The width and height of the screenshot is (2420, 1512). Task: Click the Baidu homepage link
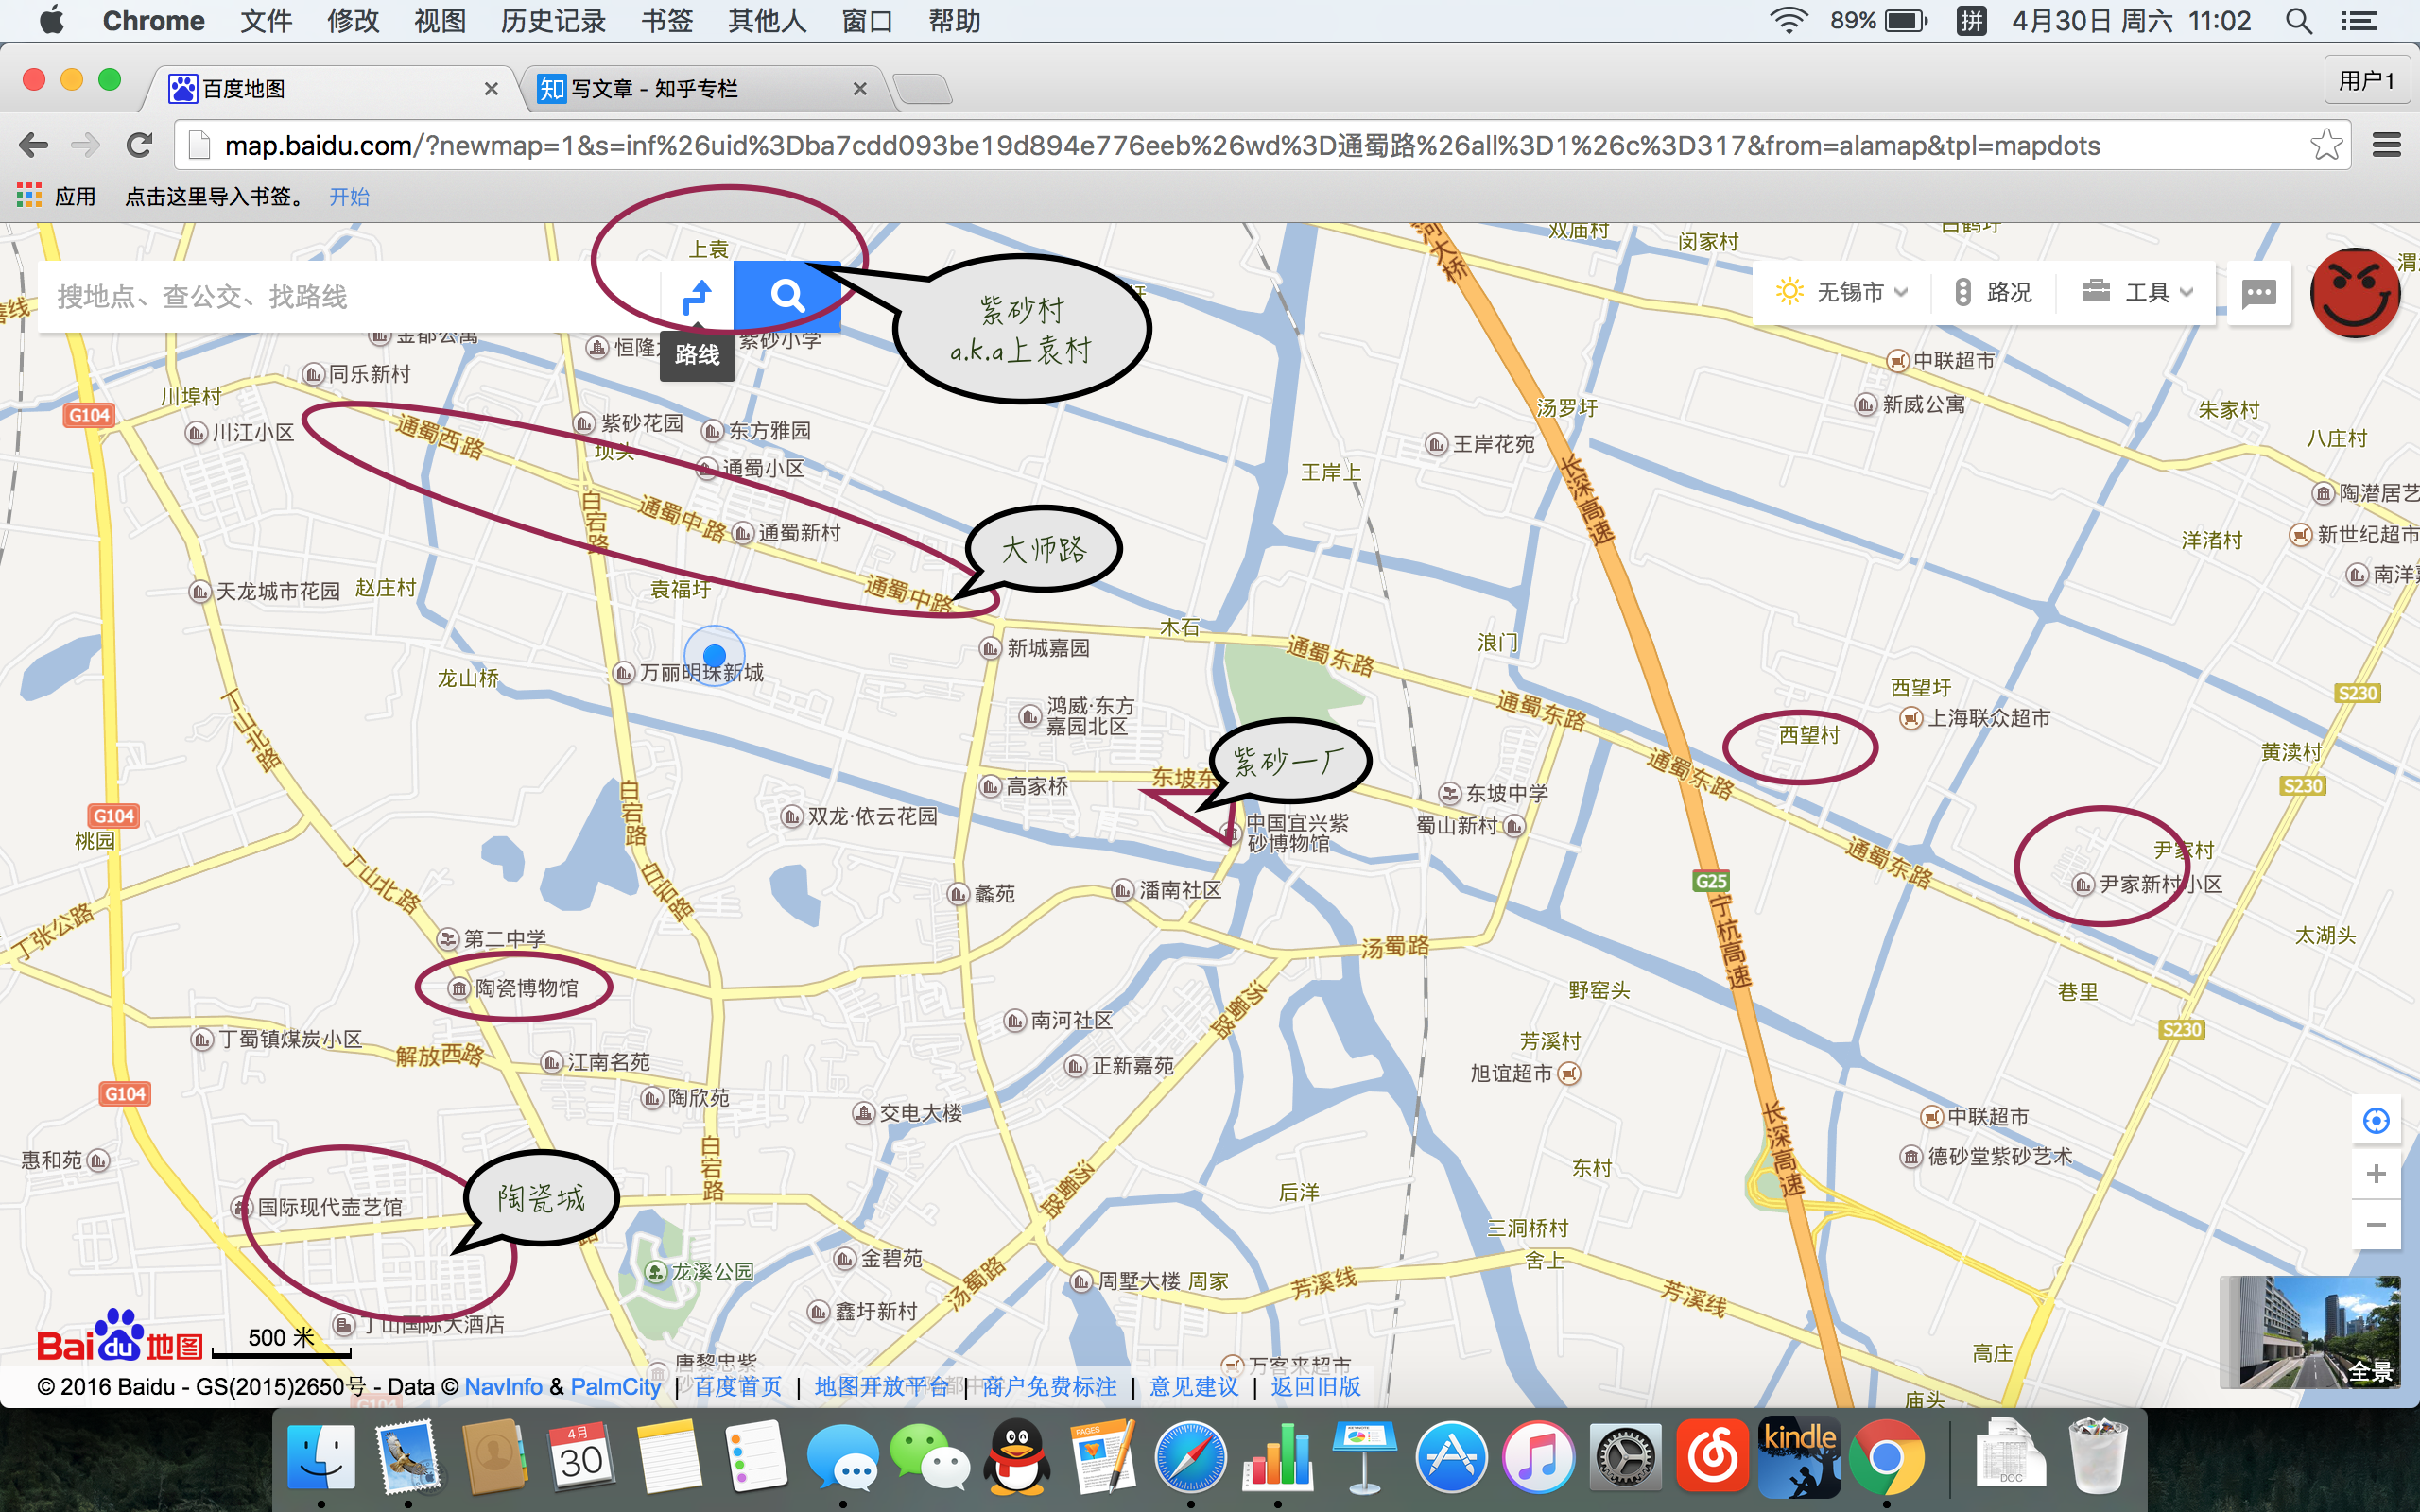[737, 1386]
